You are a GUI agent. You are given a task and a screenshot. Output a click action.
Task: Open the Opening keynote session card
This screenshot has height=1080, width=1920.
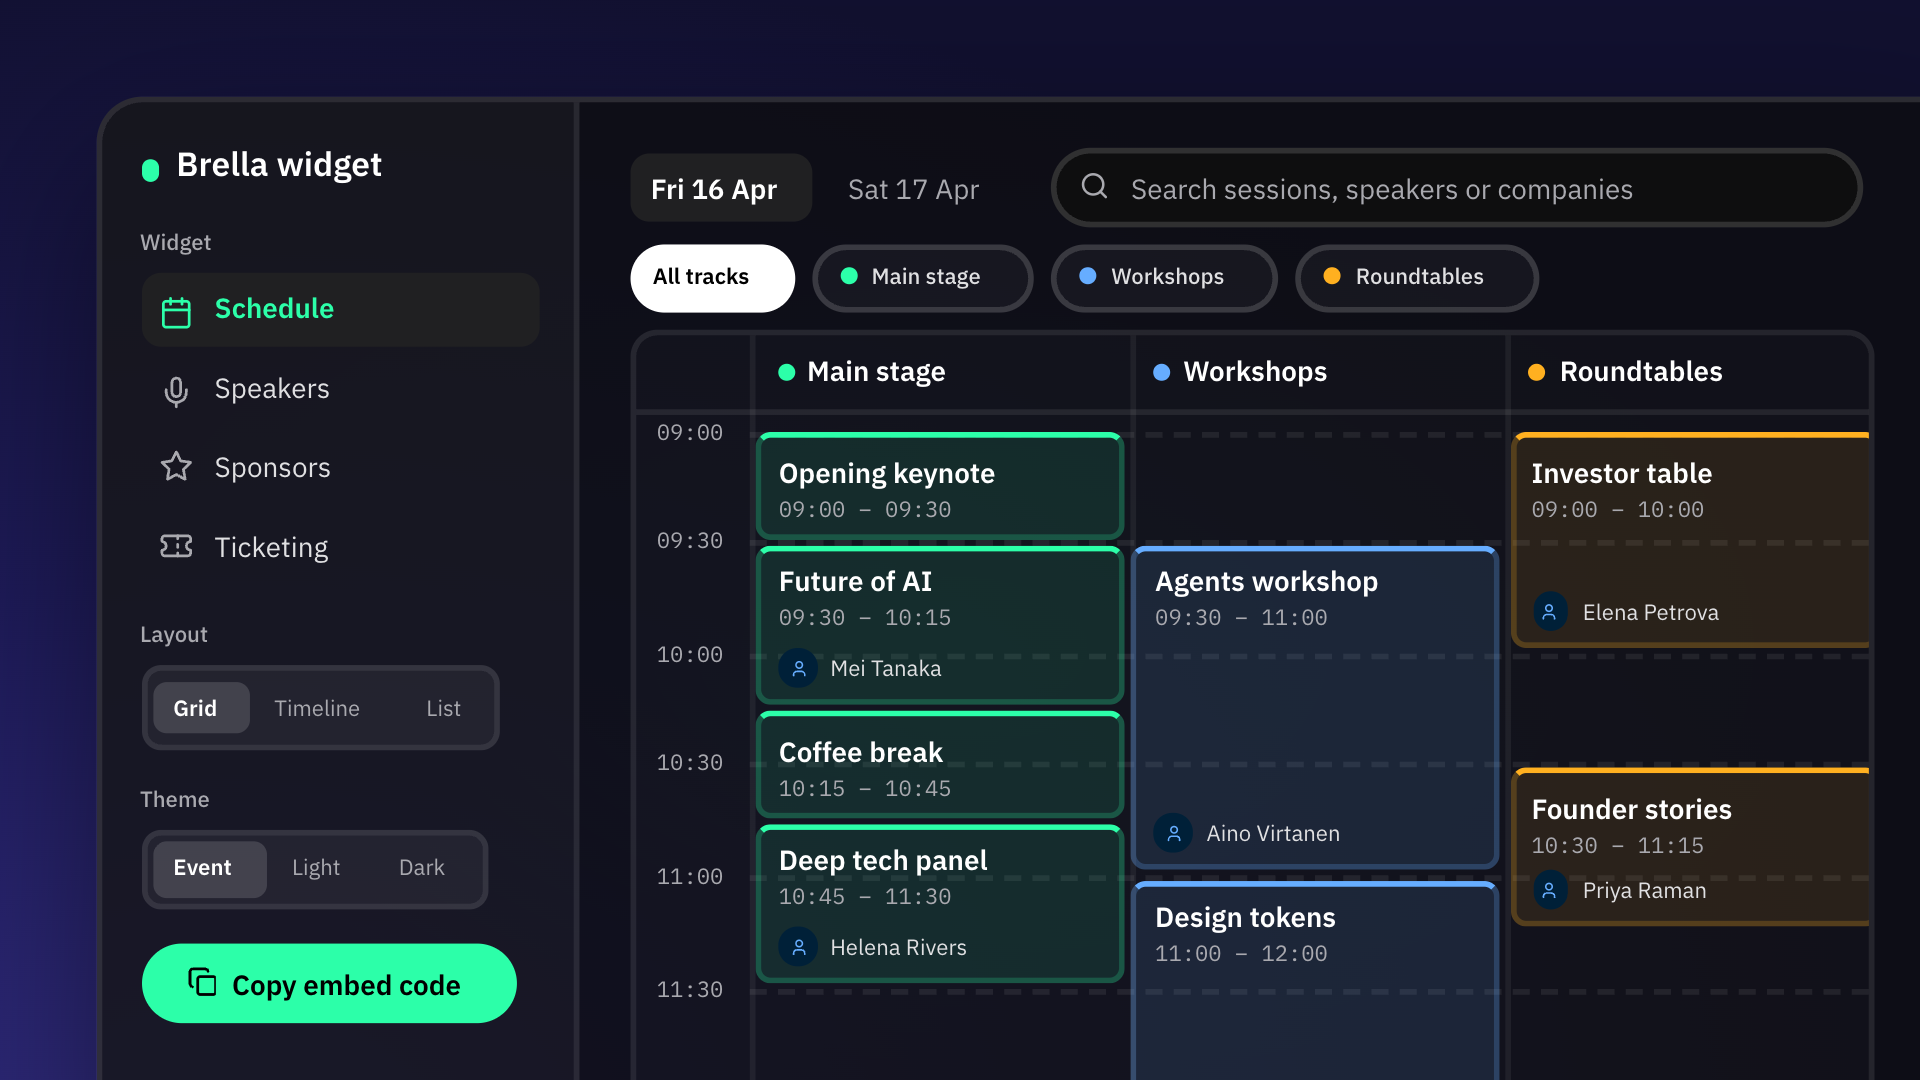coord(940,487)
